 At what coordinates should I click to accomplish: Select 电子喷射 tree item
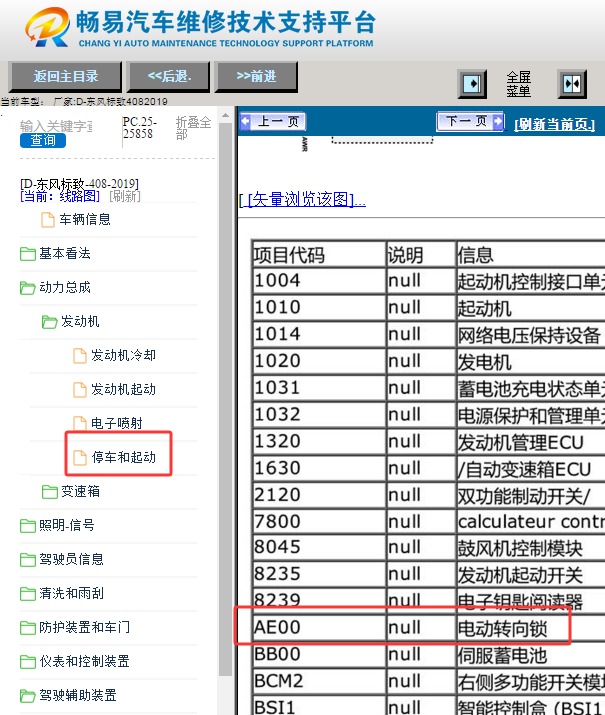point(117,423)
